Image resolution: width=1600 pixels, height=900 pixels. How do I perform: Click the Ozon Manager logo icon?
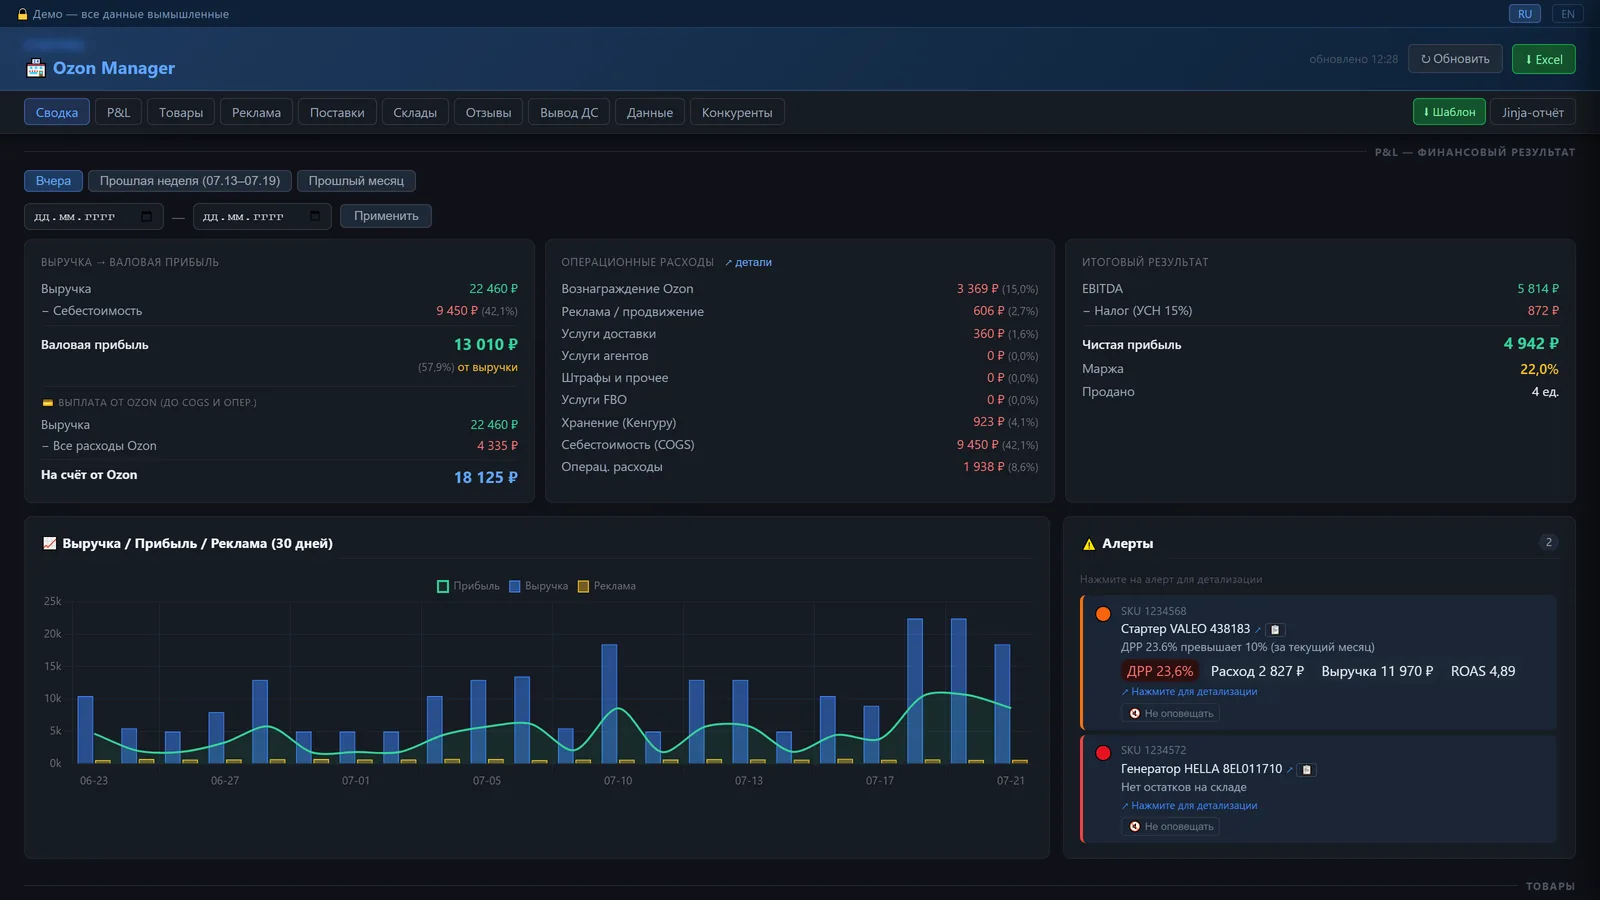[x=36, y=68]
